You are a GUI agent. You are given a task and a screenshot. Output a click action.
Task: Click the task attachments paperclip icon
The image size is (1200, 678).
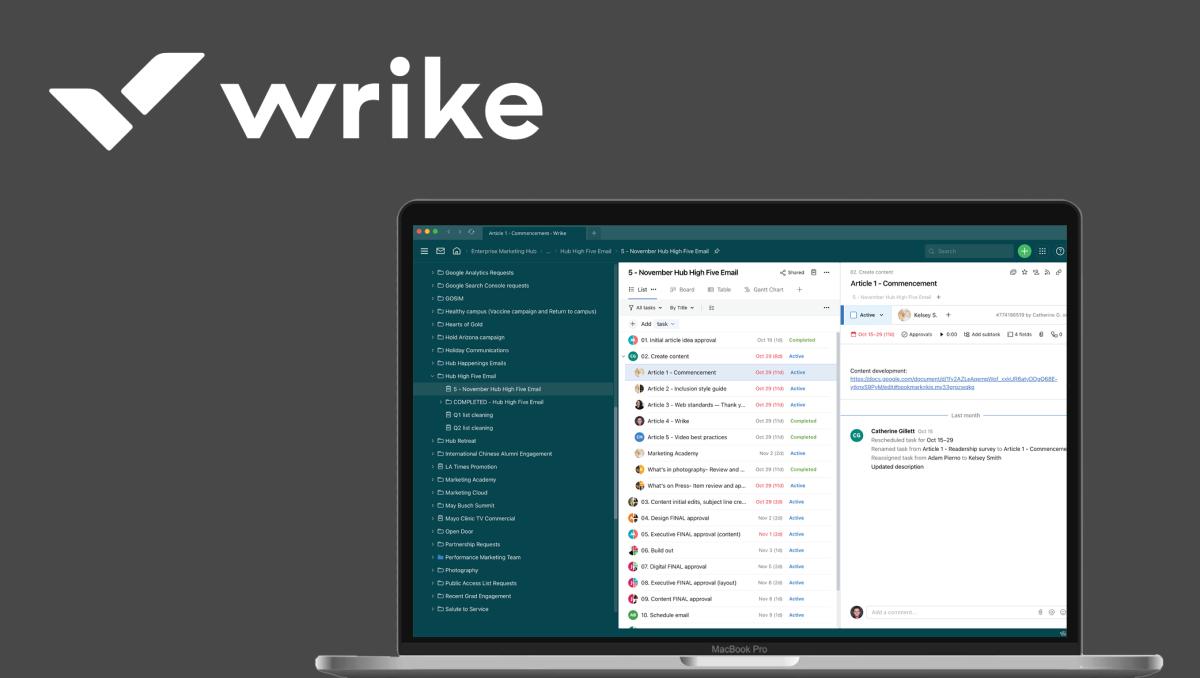coord(1041,334)
